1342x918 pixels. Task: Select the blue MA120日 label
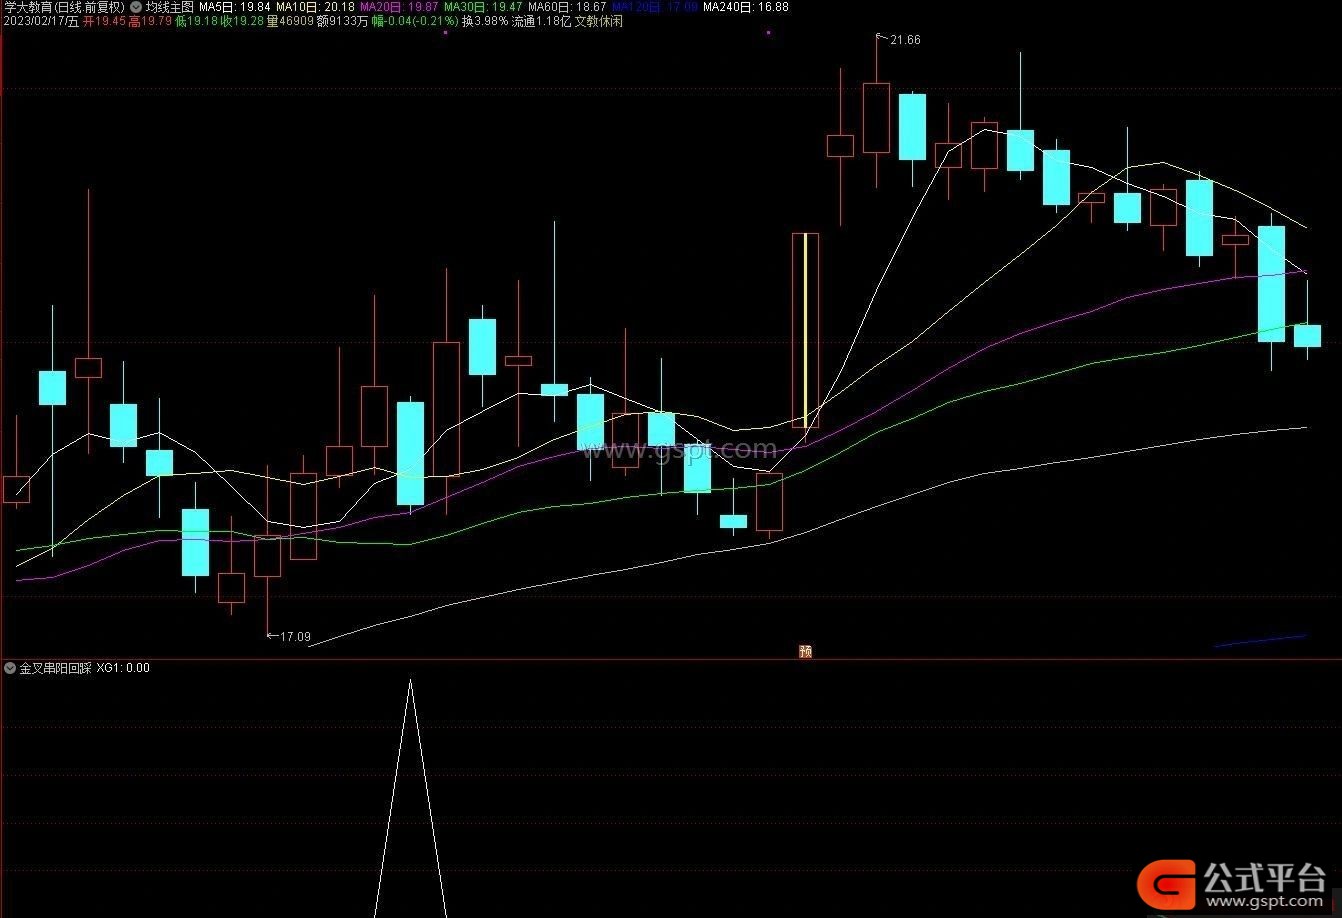click(654, 7)
